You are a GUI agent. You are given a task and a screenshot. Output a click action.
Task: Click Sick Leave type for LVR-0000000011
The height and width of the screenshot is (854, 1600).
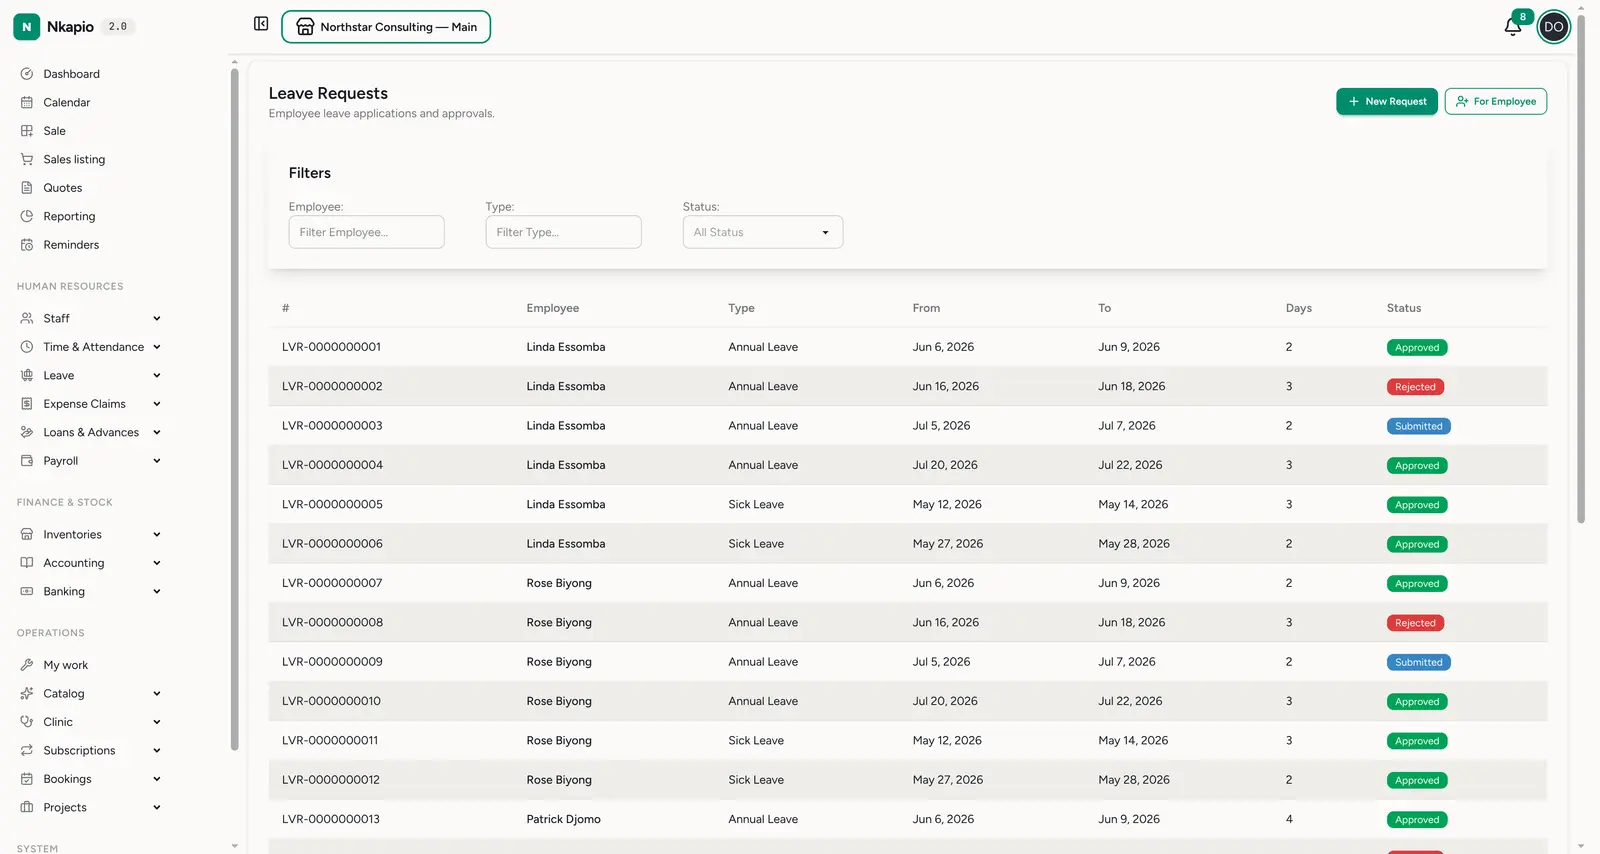click(755, 741)
